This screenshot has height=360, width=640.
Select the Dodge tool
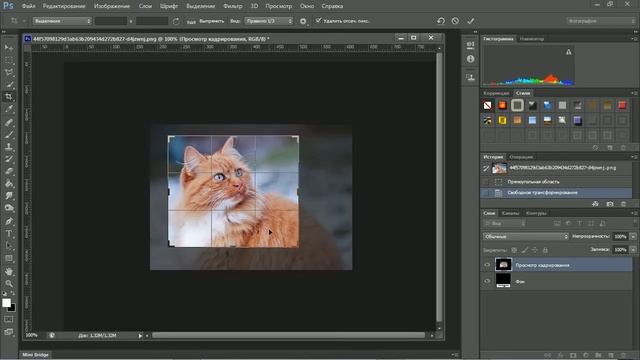(x=9, y=208)
